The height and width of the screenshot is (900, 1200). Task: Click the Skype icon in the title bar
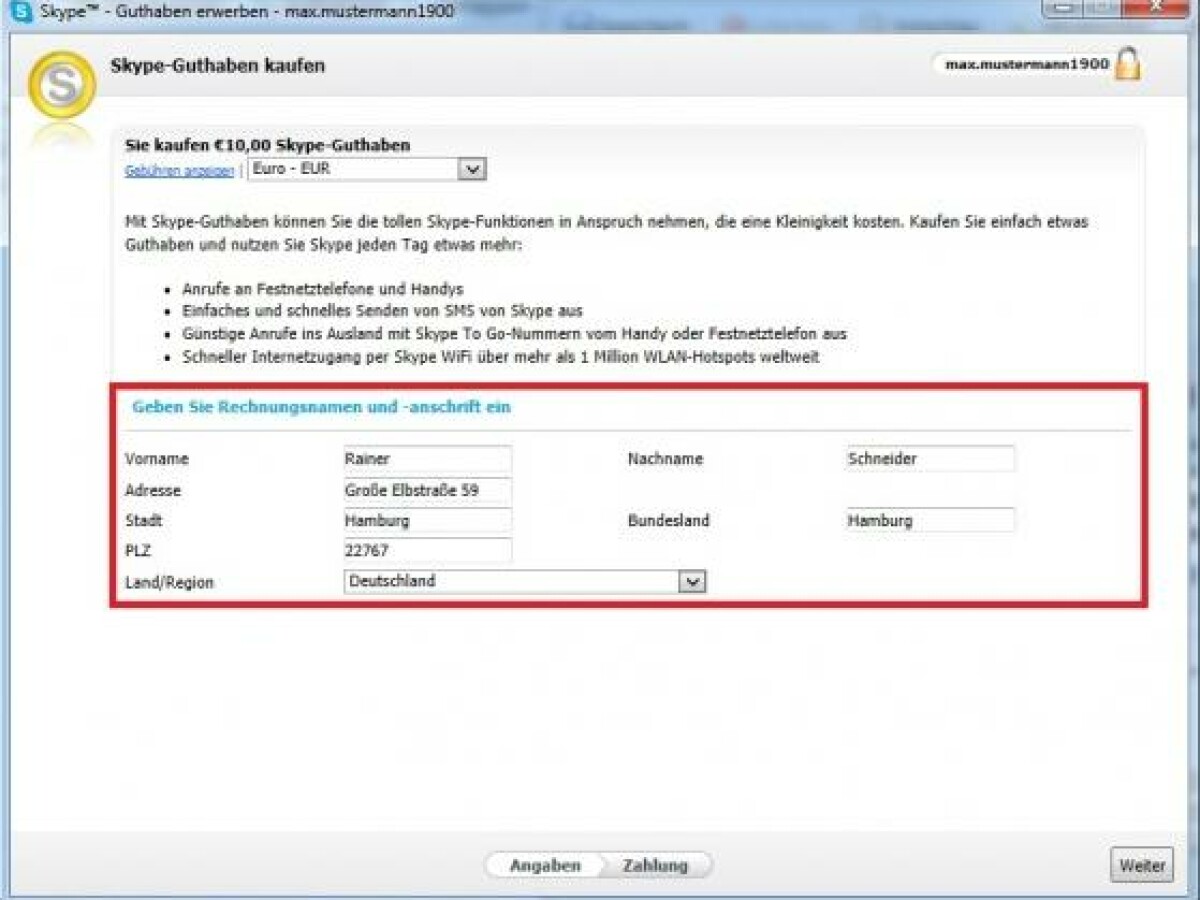pos(20,12)
